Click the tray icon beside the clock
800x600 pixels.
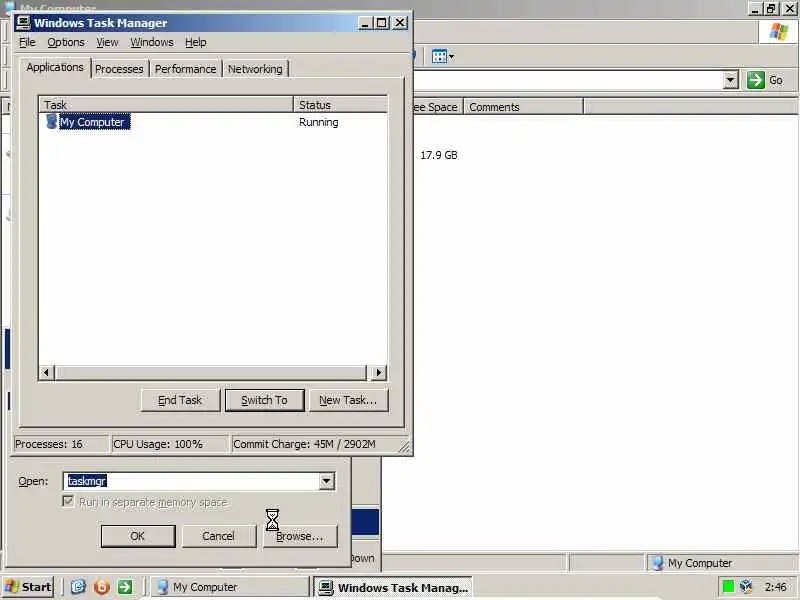(746, 587)
